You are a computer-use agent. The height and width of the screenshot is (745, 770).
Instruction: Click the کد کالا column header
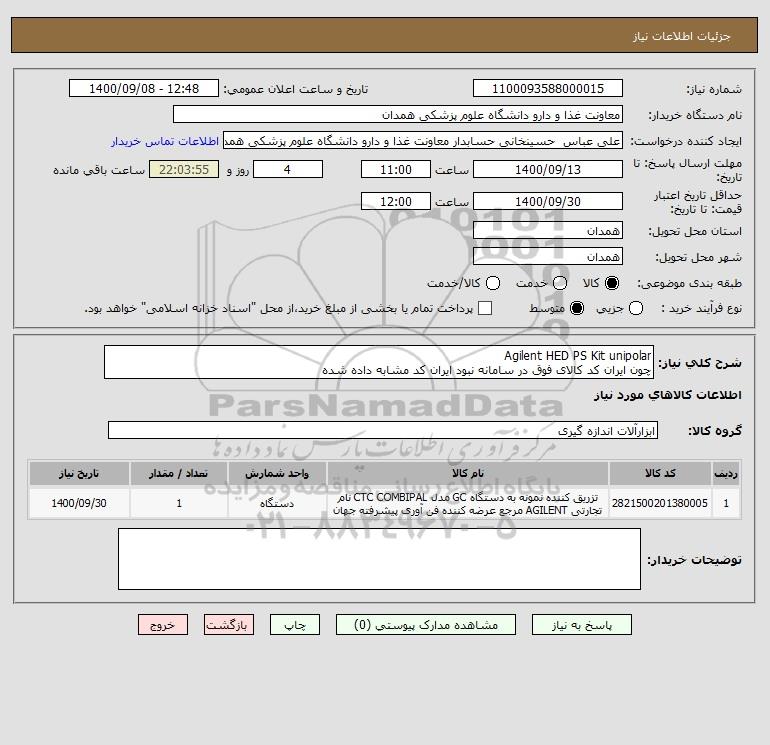pos(660,473)
